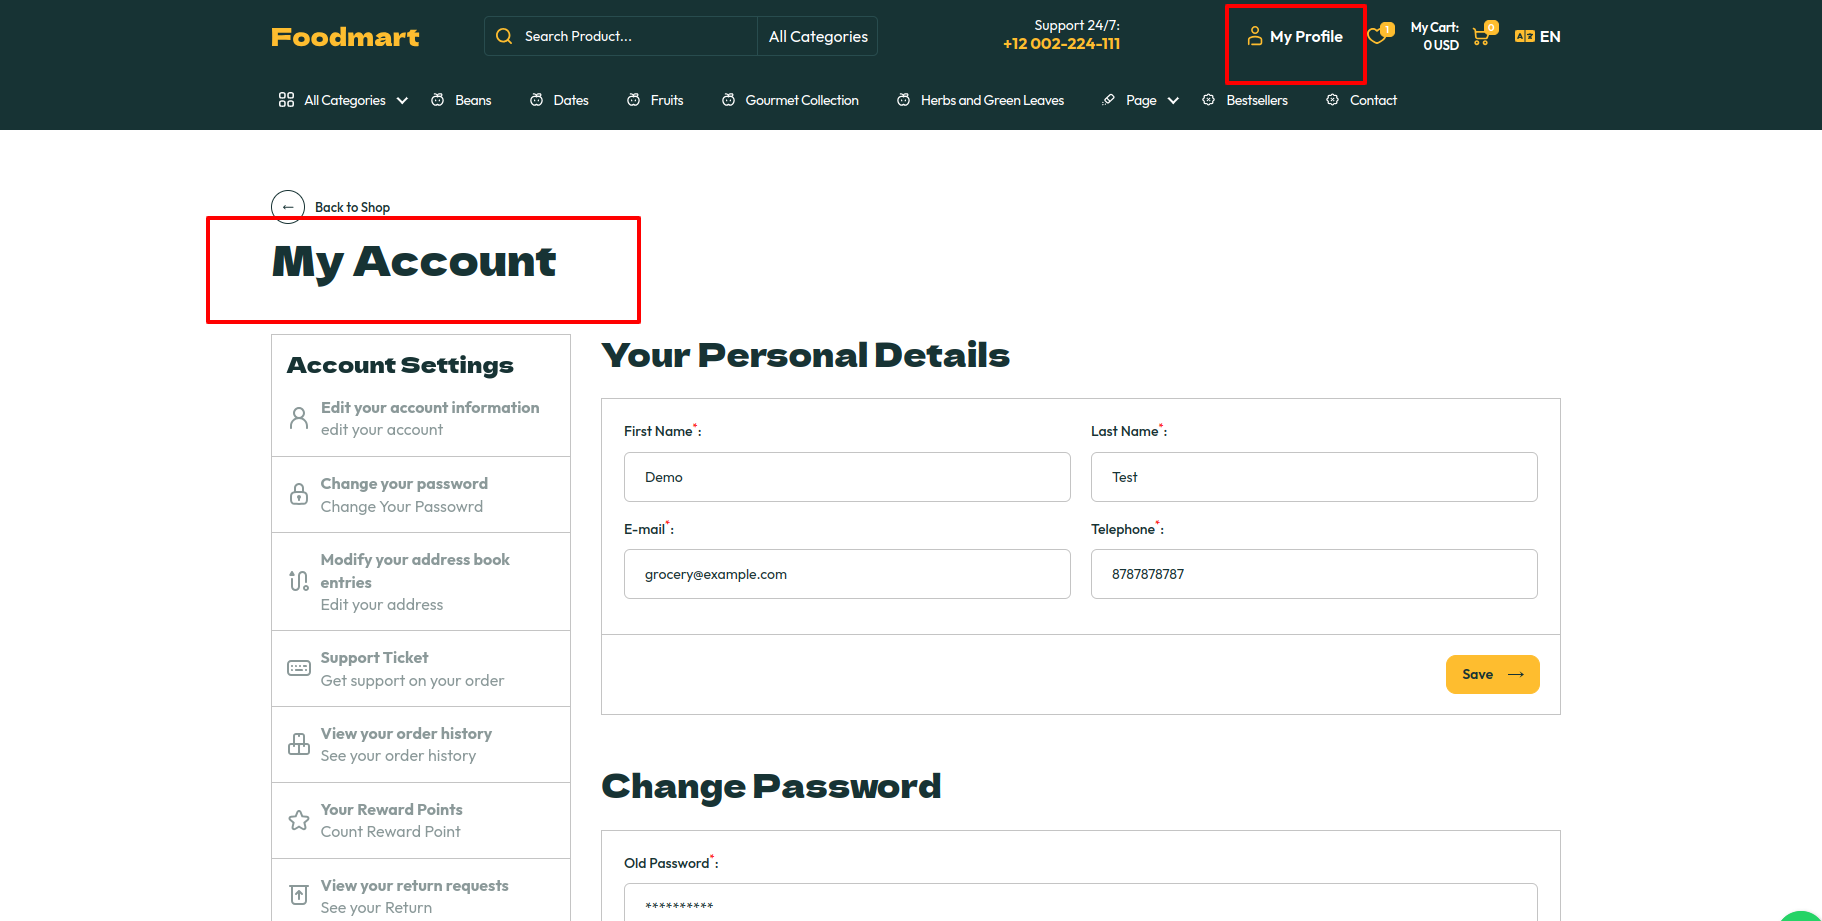Click the Herbs and Green Leaves icon
The height and width of the screenshot is (921, 1822).
[x=904, y=100]
